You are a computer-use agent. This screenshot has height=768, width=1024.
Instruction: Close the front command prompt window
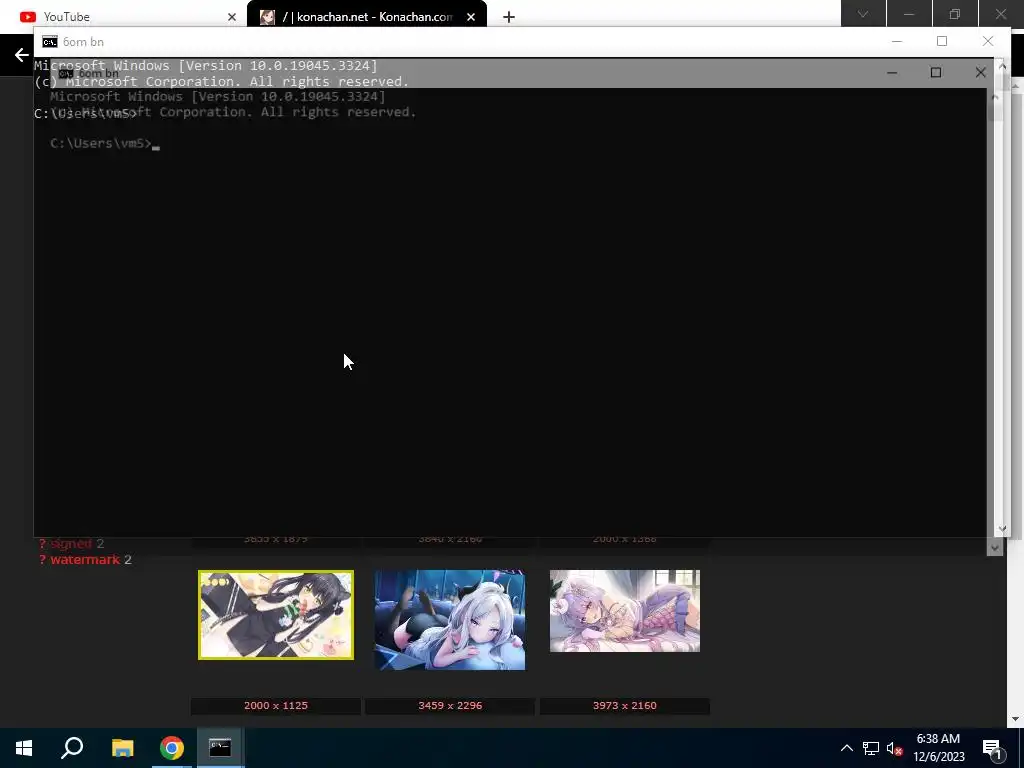pyautogui.click(x=988, y=41)
